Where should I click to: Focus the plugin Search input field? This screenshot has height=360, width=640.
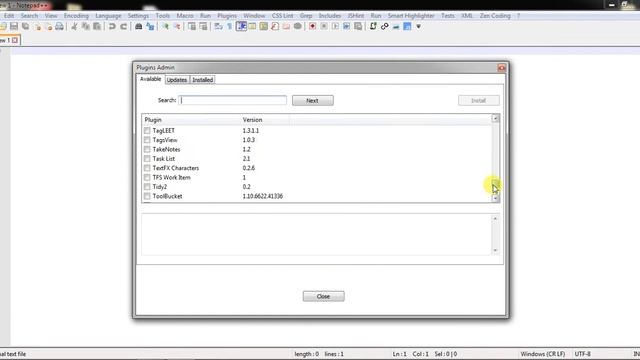233,100
